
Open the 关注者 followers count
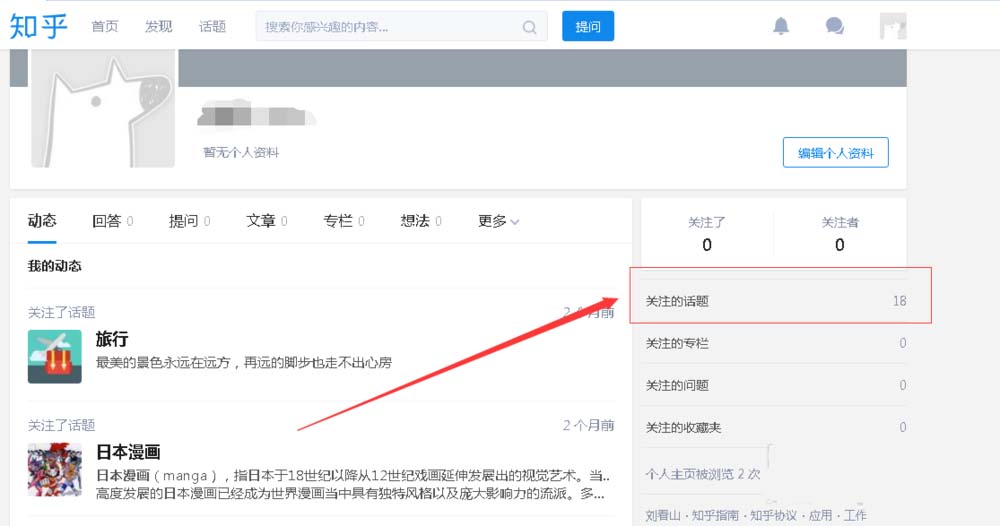click(840, 233)
